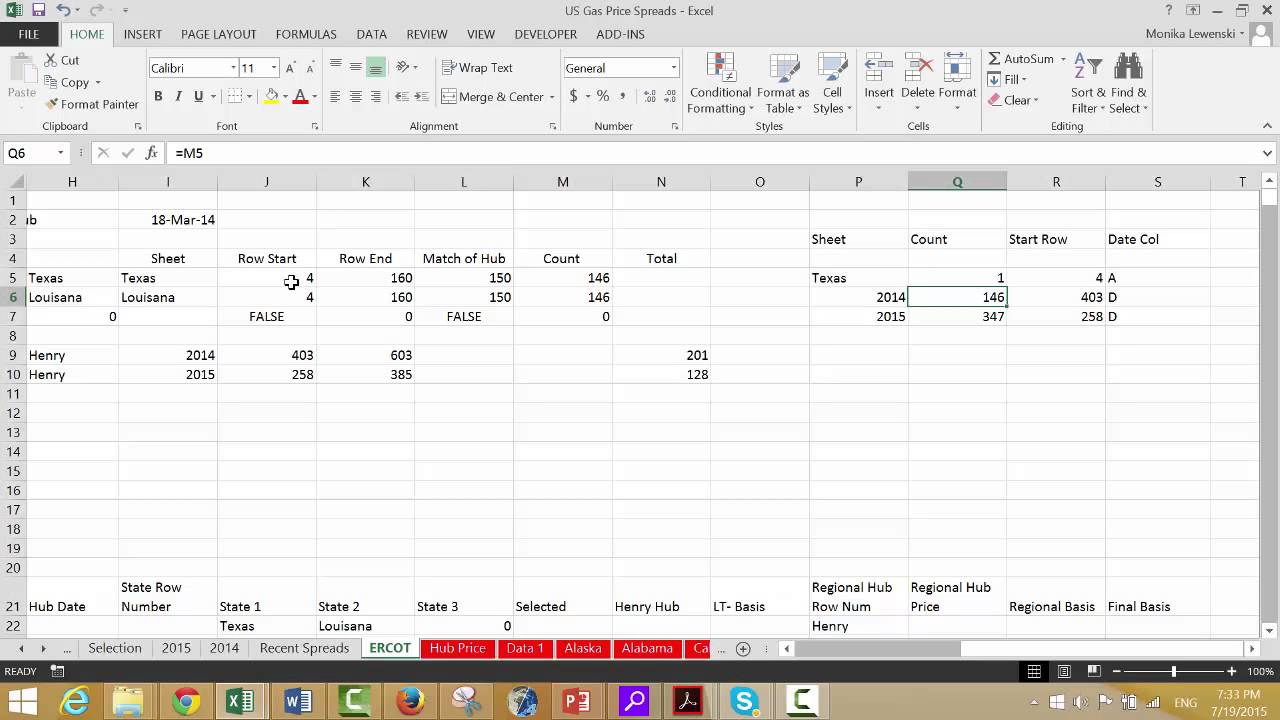Switch to the FORMULAS ribbon tab
This screenshot has height=720, width=1280.
click(x=306, y=34)
